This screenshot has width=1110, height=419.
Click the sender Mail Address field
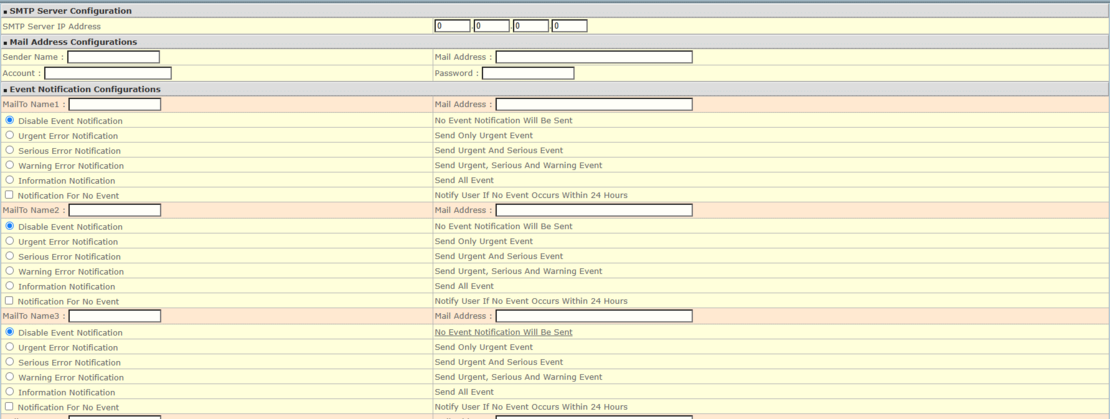[594, 57]
